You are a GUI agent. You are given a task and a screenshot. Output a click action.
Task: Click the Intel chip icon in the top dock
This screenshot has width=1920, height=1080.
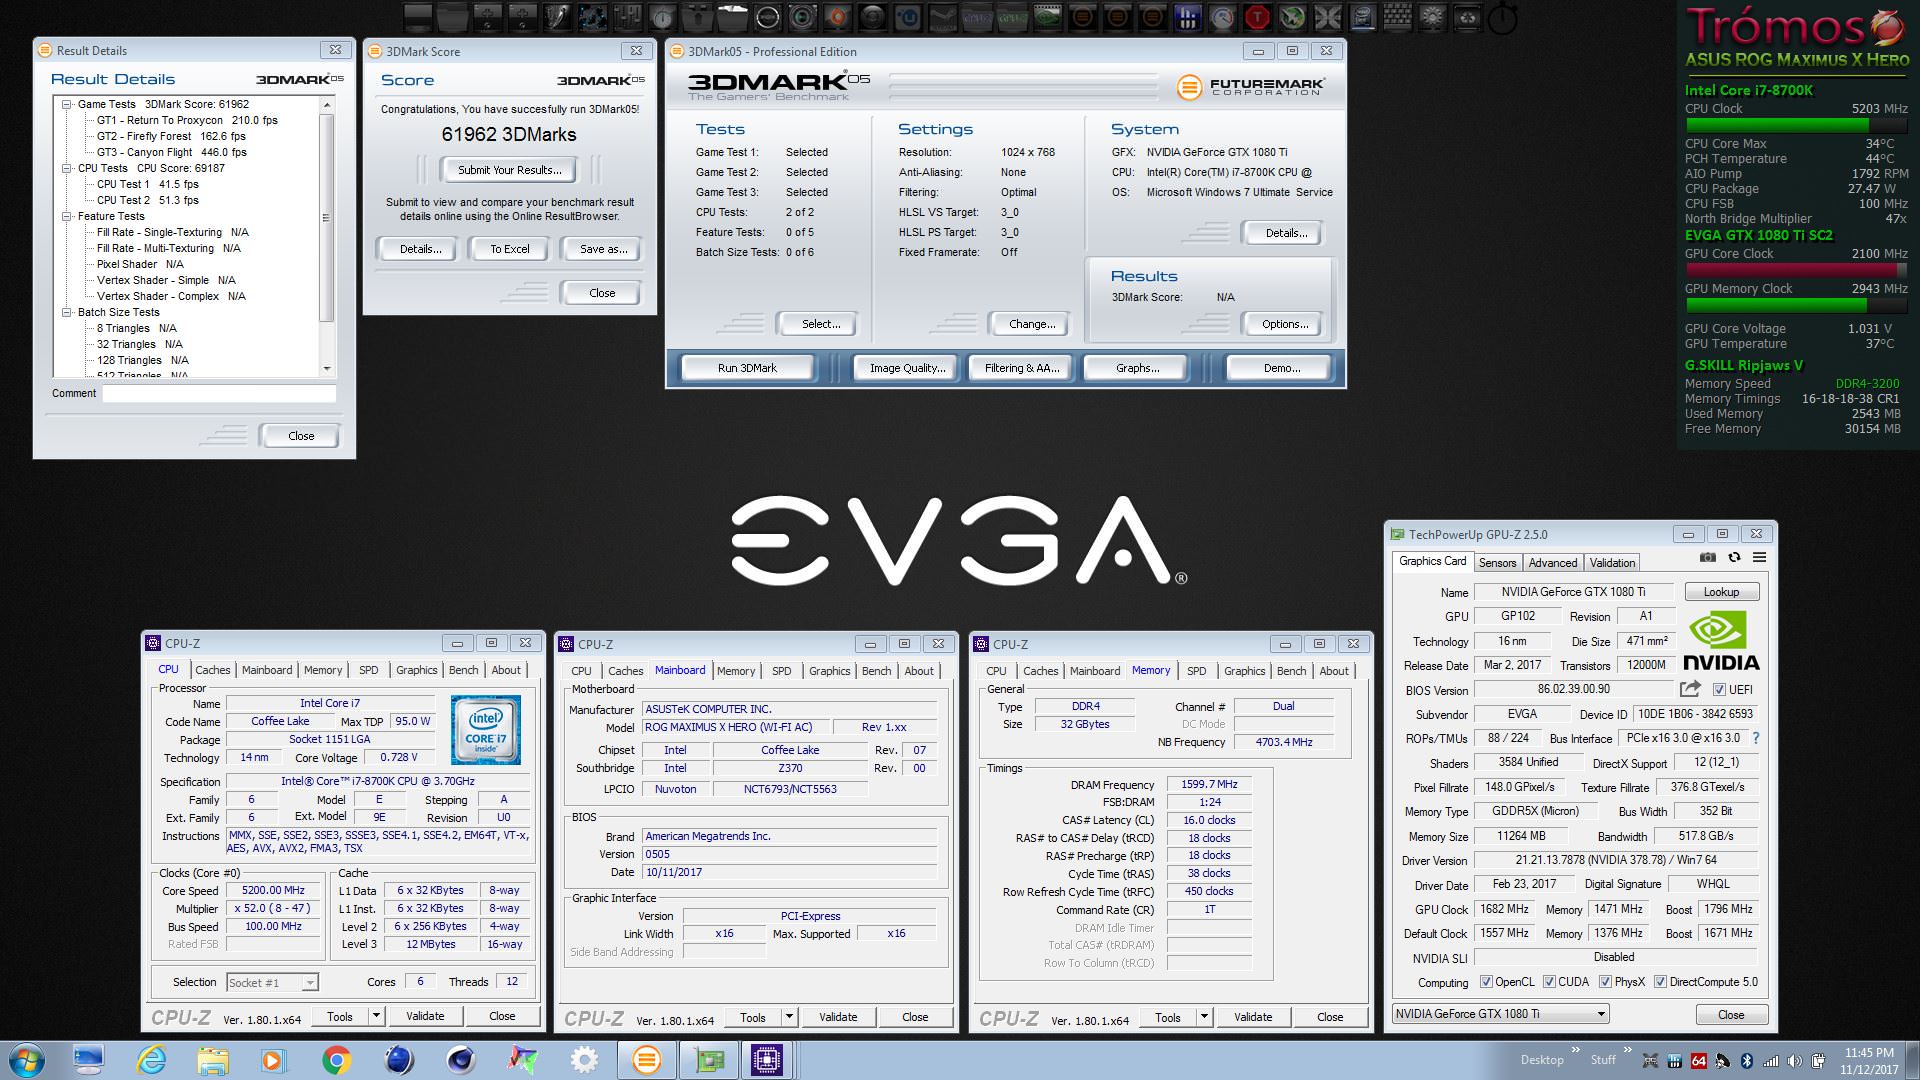point(1362,17)
